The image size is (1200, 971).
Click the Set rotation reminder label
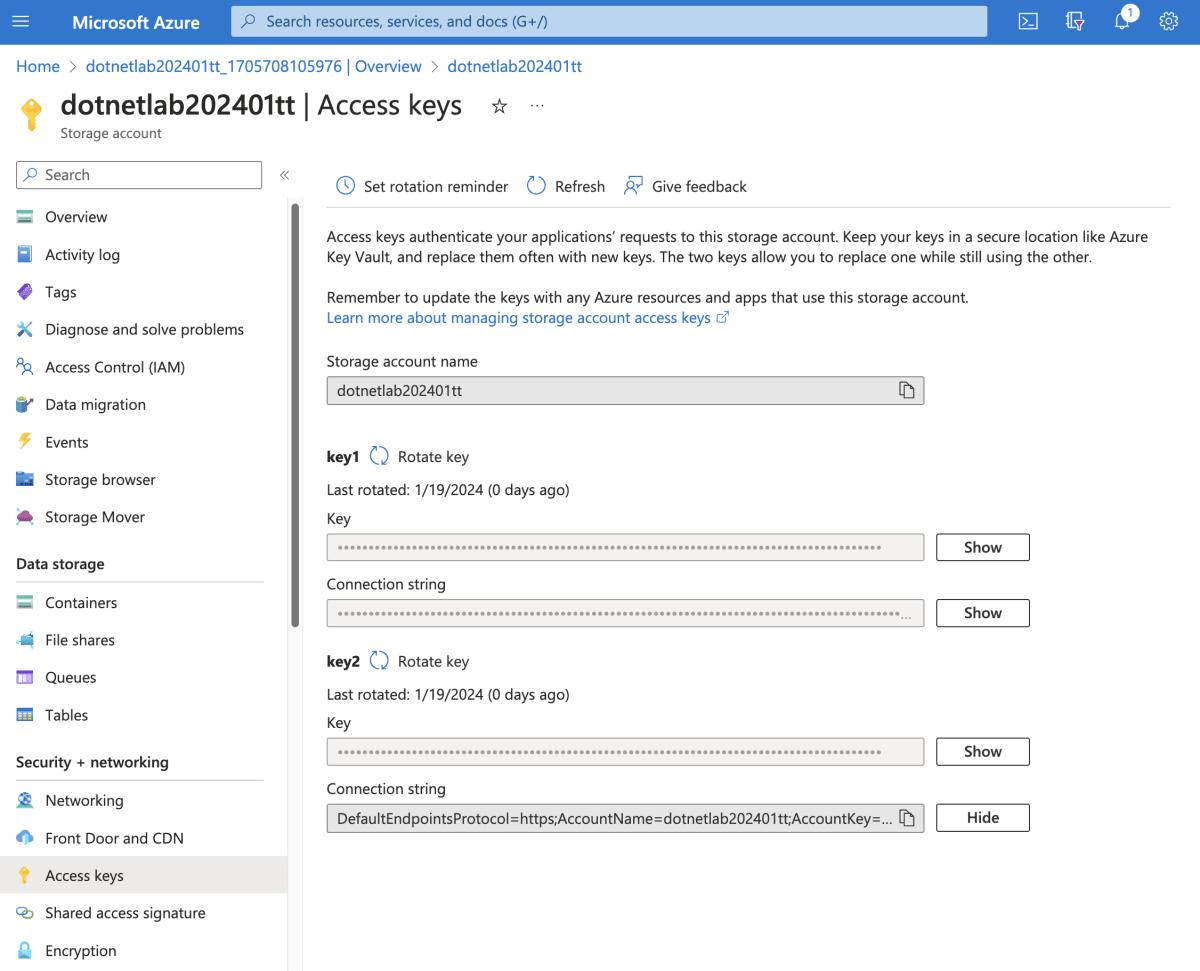click(x=436, y=187)
